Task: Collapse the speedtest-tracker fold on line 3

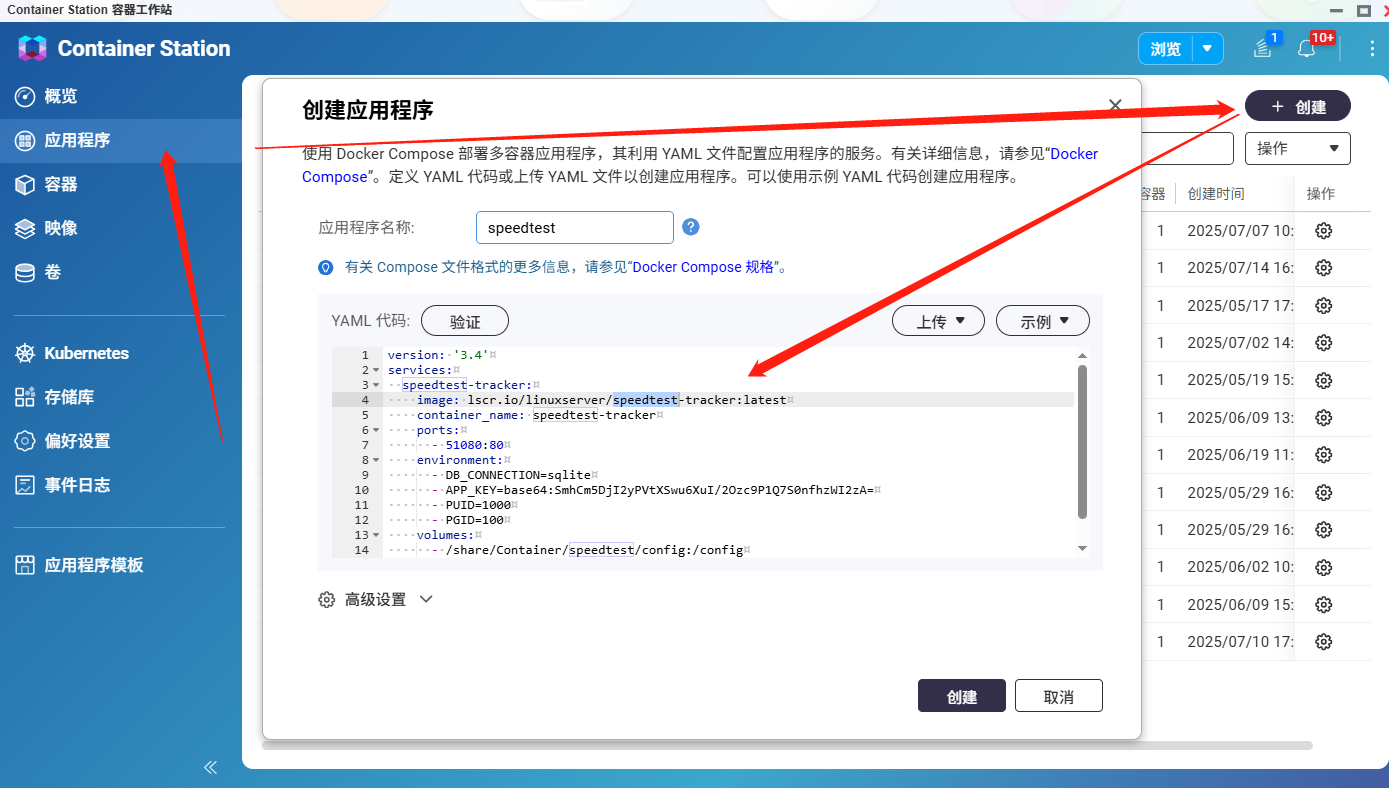Action: [x=375, y=385]
